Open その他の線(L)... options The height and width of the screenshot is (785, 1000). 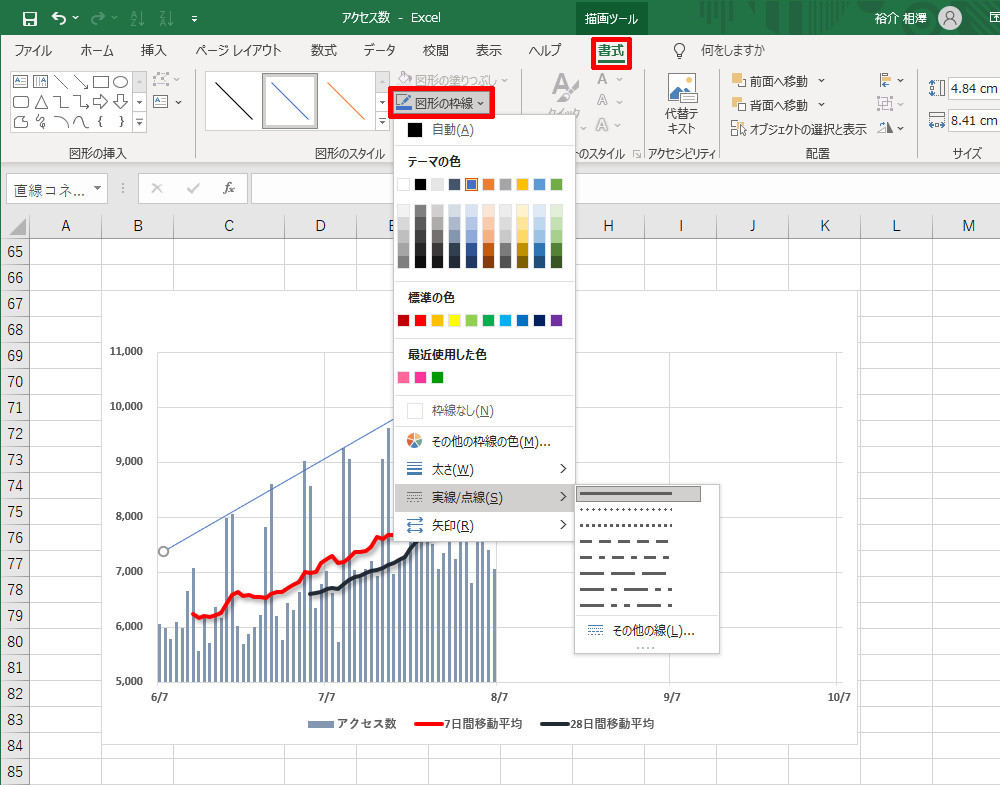pos(647,631)
